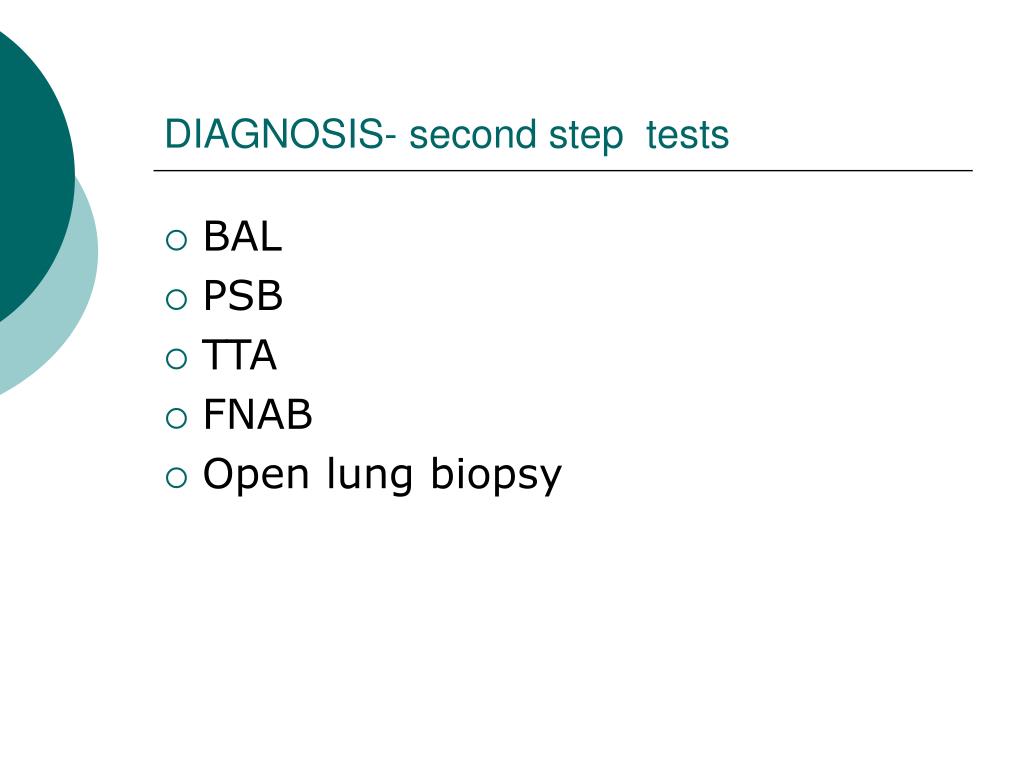1024x768 pixels.
Task: Click the word lung in last bullet
Action: (370, 475)
